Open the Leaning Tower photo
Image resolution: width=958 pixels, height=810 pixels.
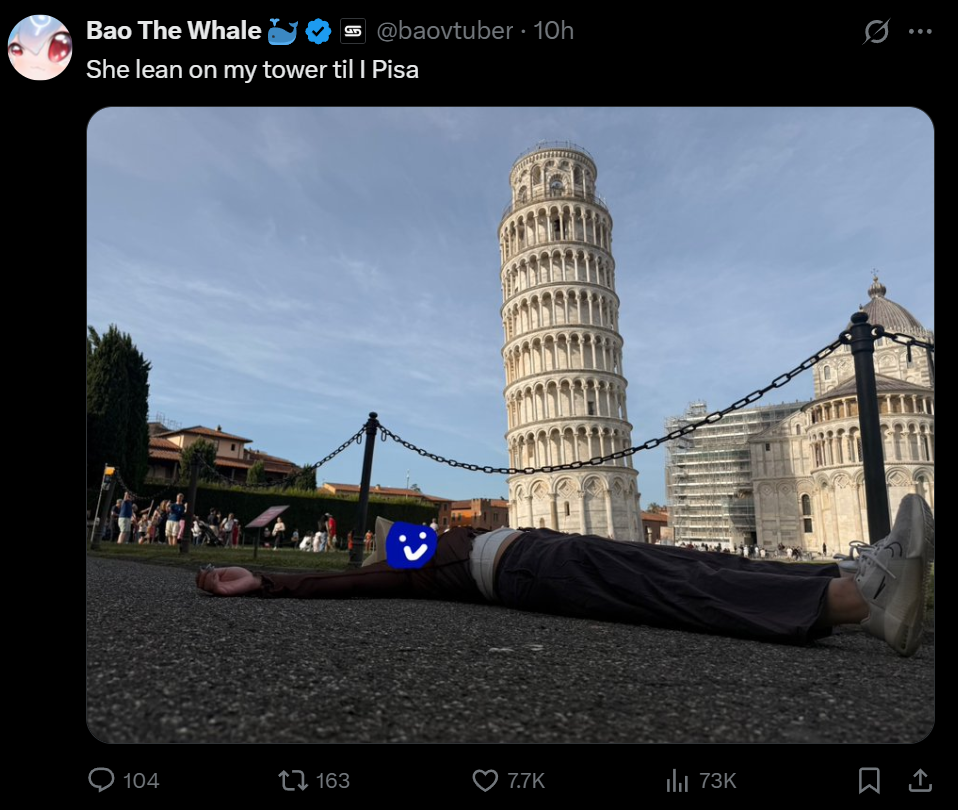(510, 425)
